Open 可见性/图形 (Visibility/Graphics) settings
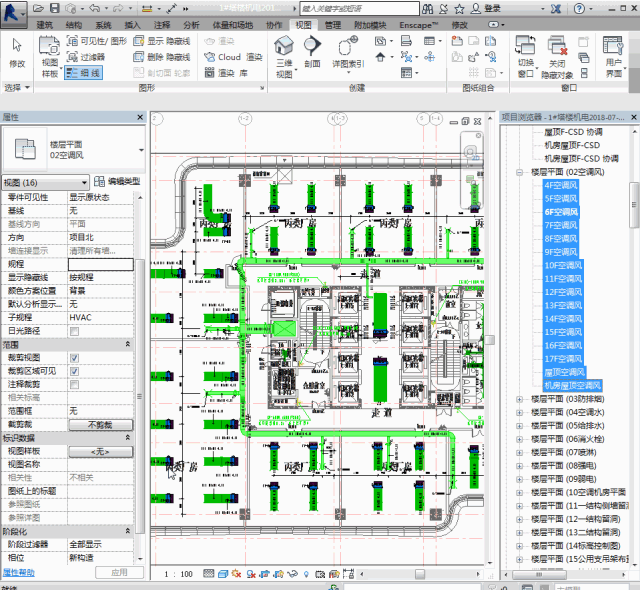The width and height of the screenshot is (640, 590). click(96, 42)
